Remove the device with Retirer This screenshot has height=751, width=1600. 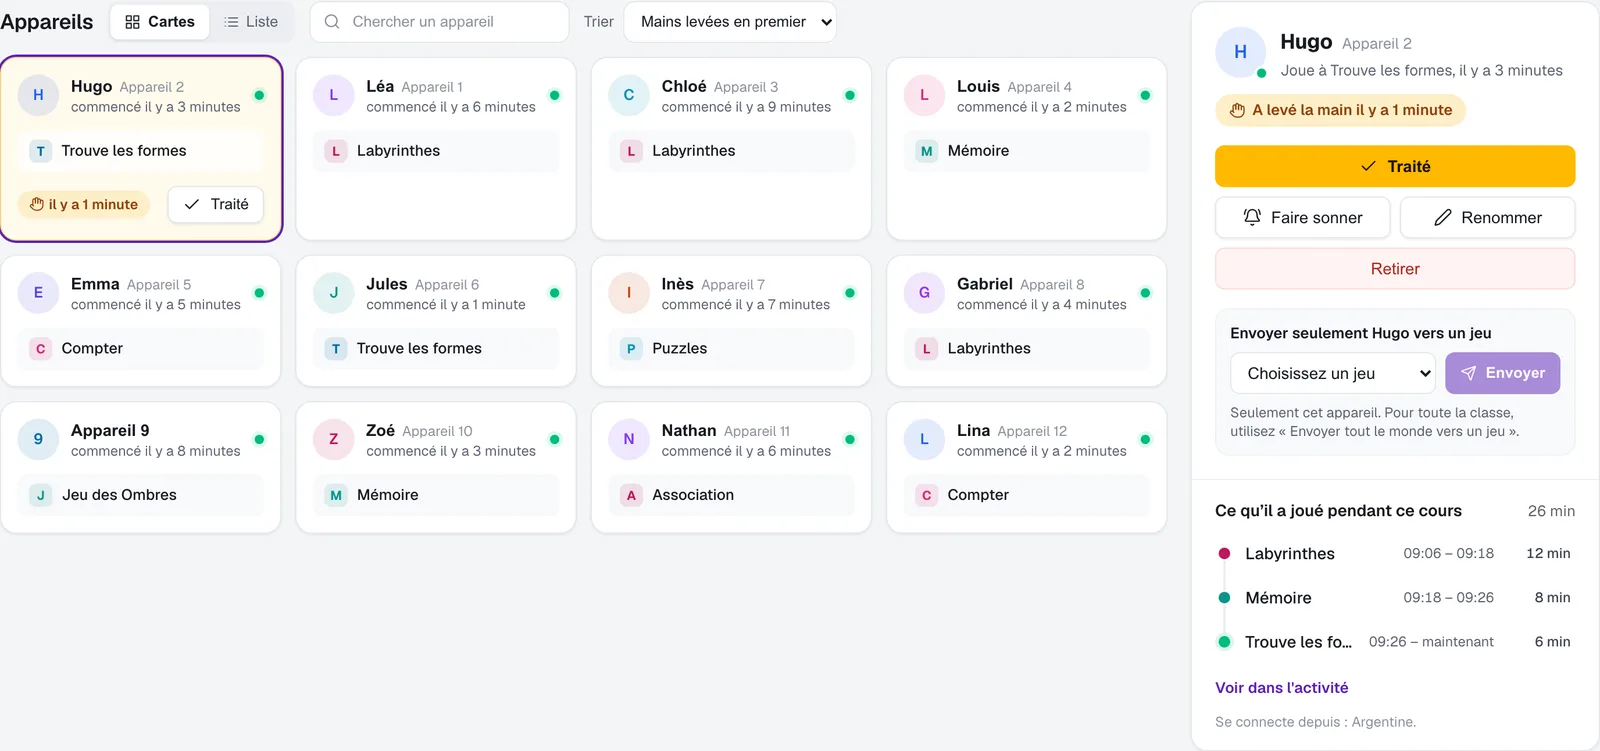click(x=1395, y=269)
